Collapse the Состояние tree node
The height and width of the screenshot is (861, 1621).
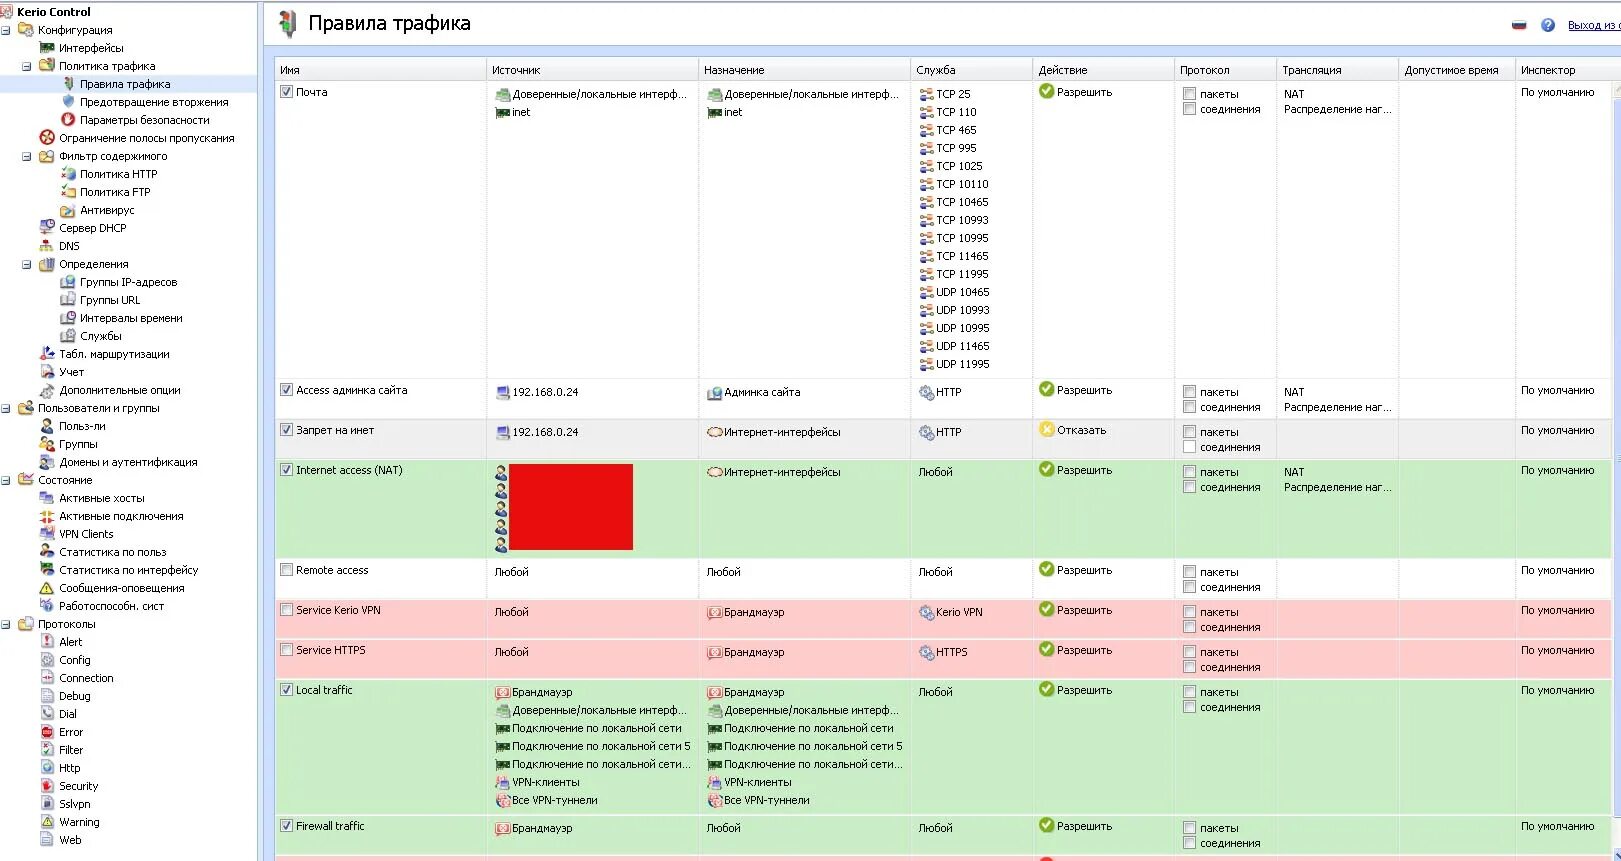click(6, 480)
